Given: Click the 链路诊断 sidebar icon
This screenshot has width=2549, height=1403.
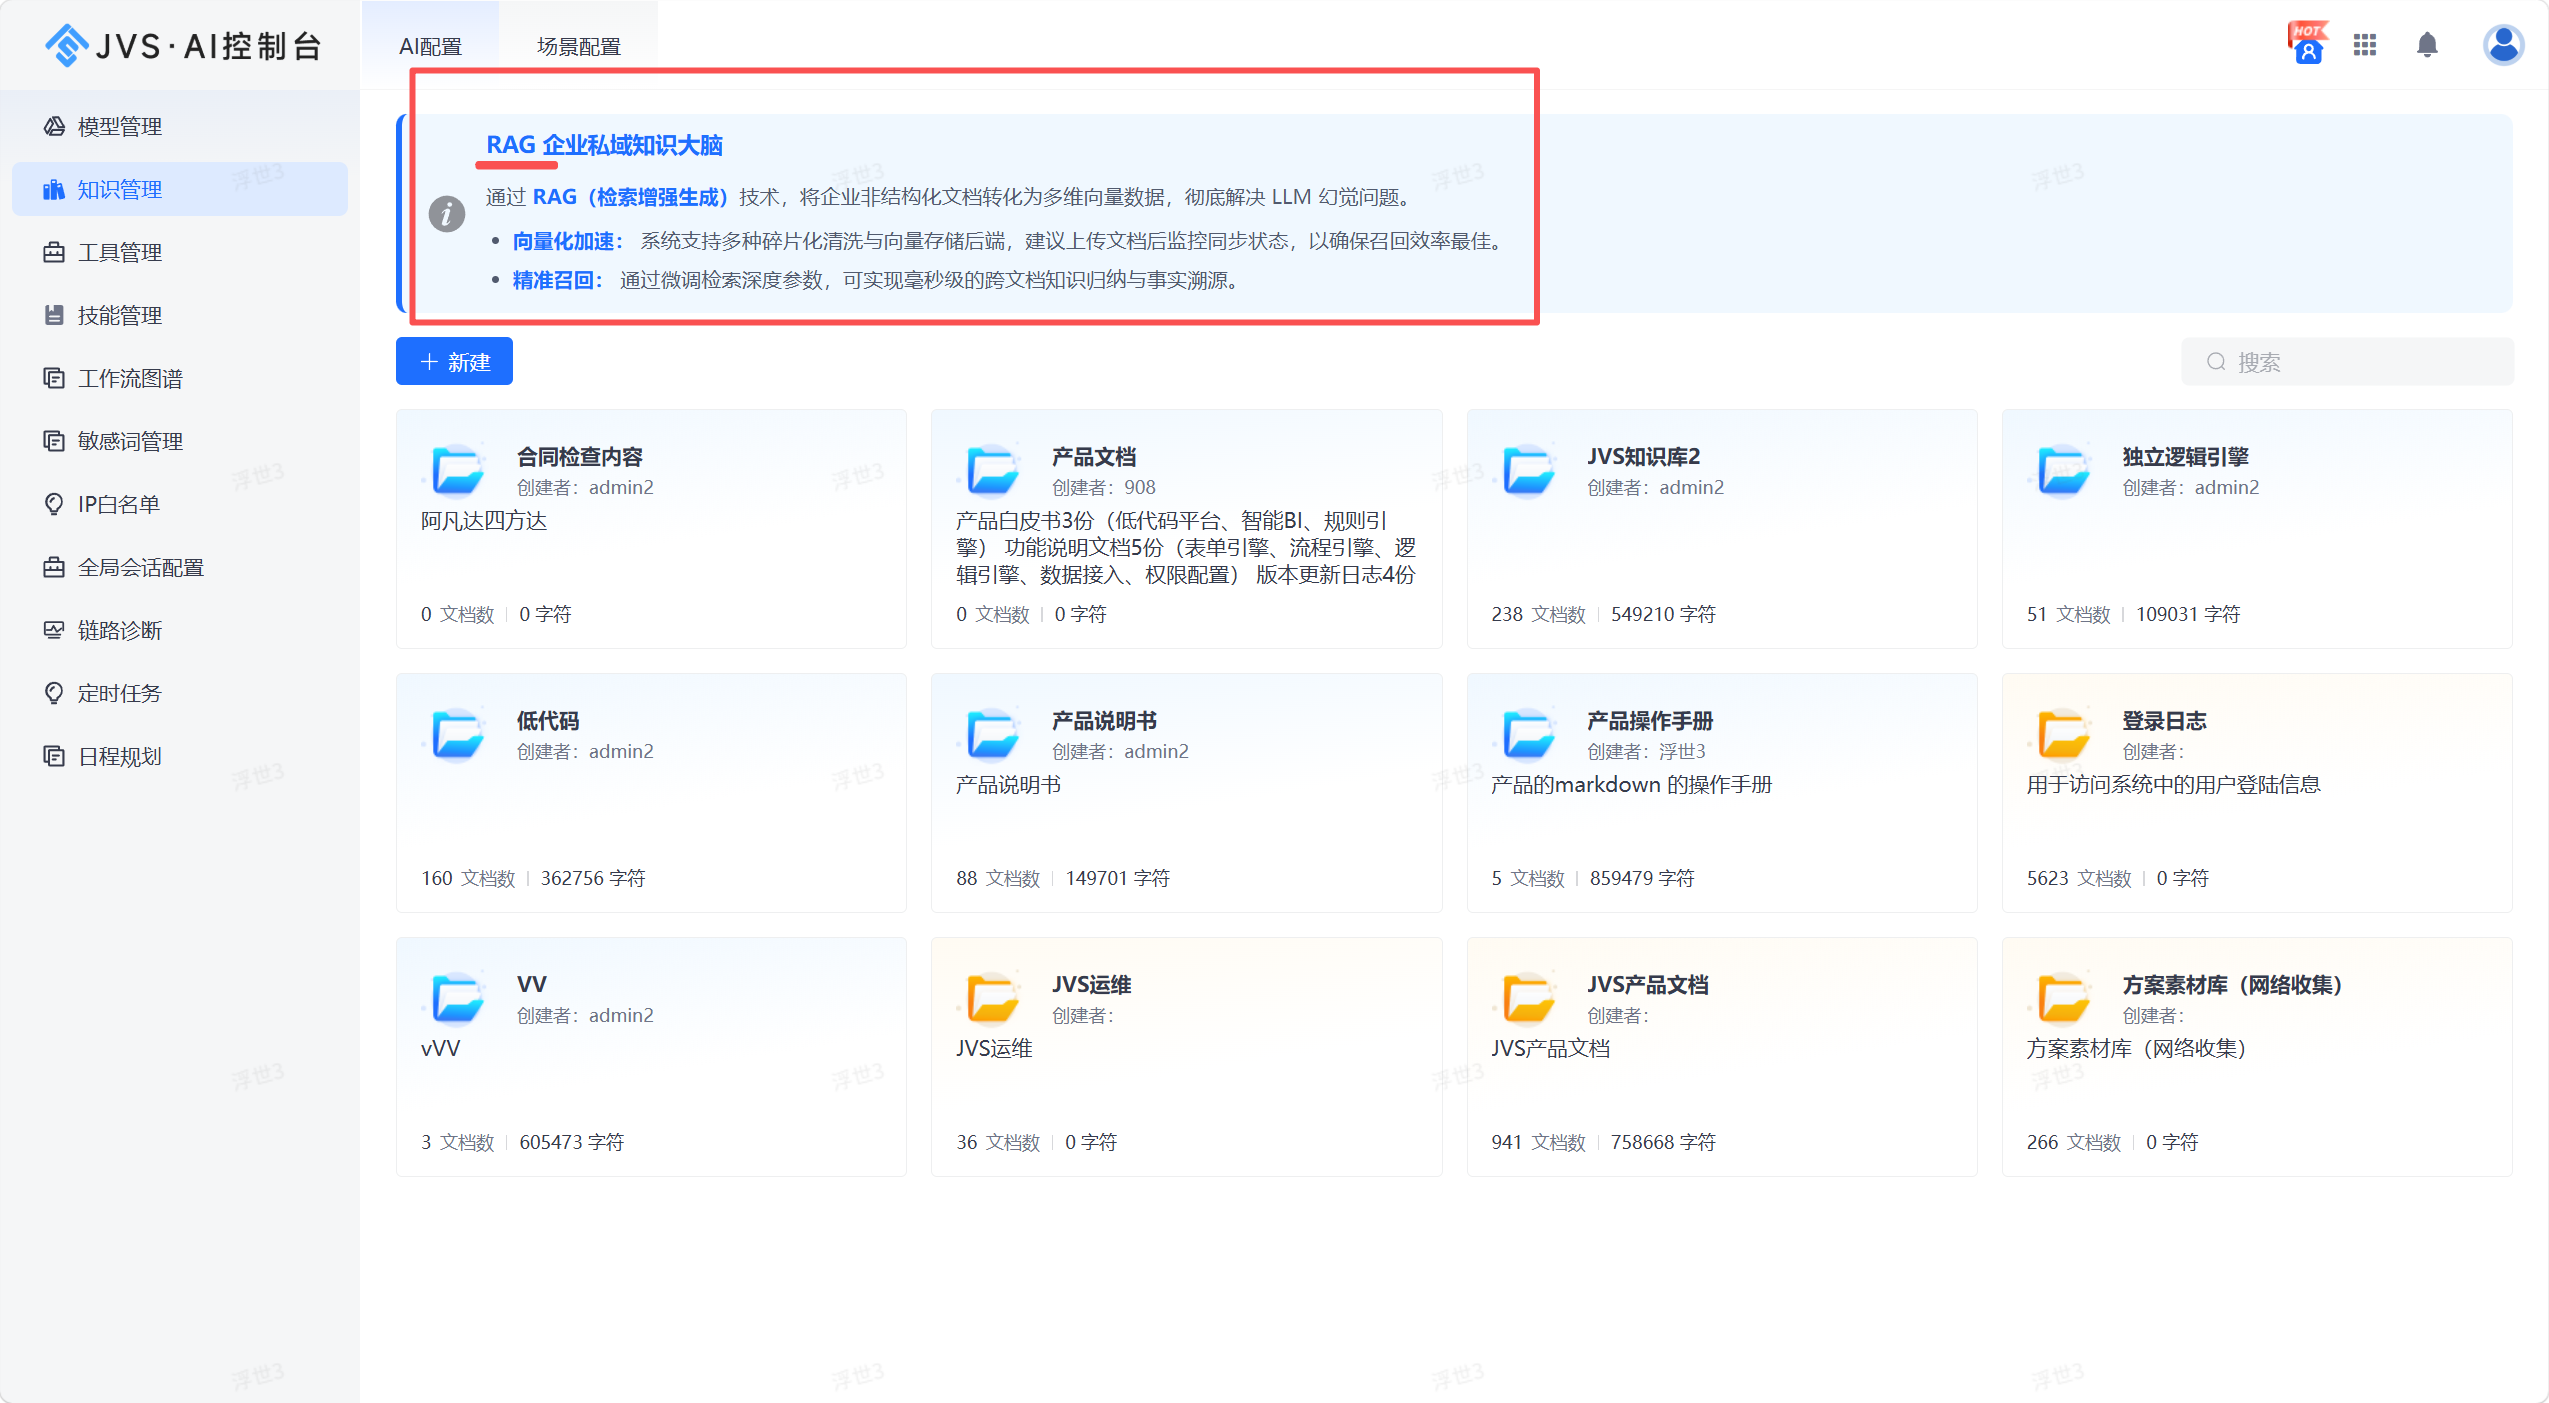Looking at the screenshot, I should (x=54, y=630).
